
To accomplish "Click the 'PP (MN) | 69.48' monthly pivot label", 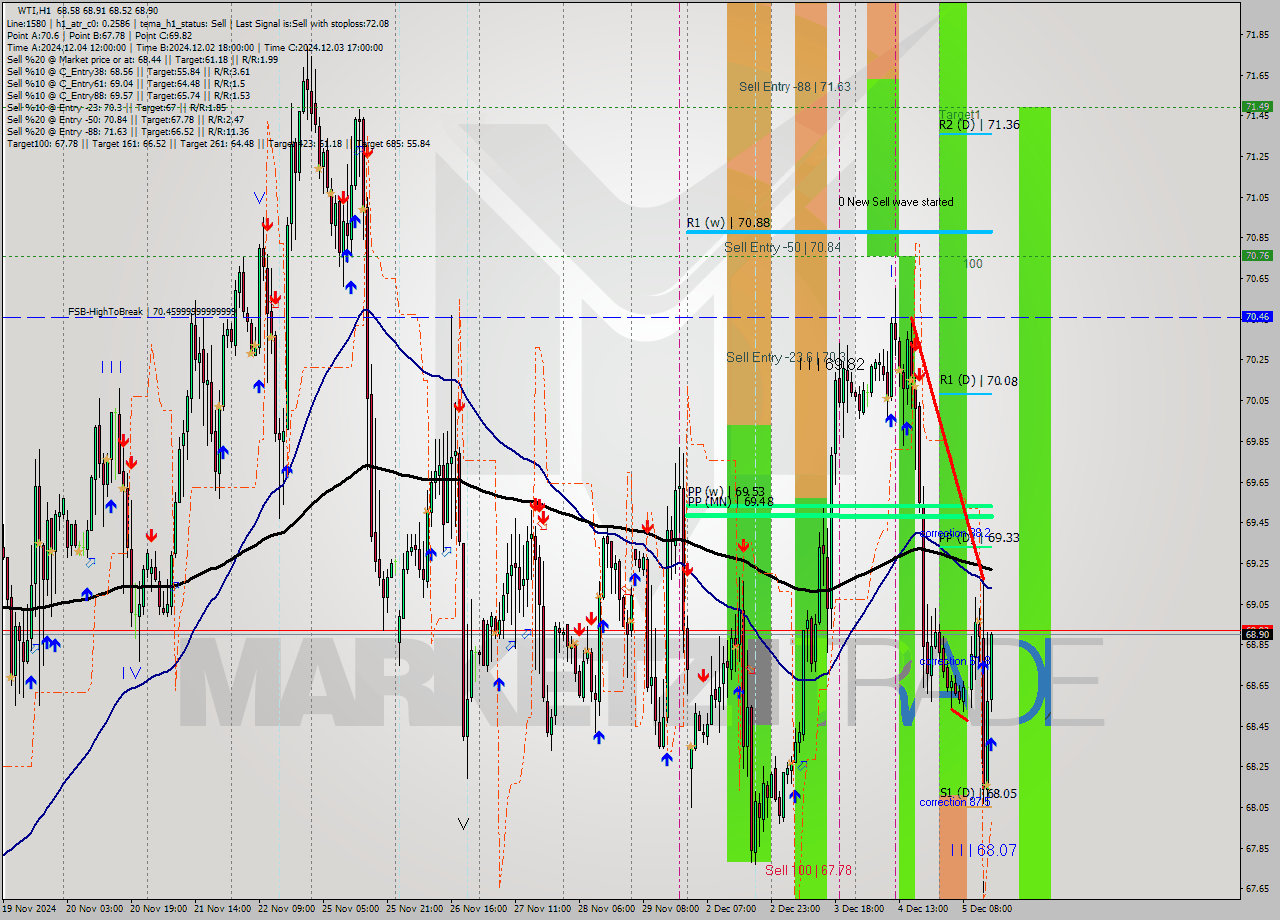I will click(x=730, y=501).
